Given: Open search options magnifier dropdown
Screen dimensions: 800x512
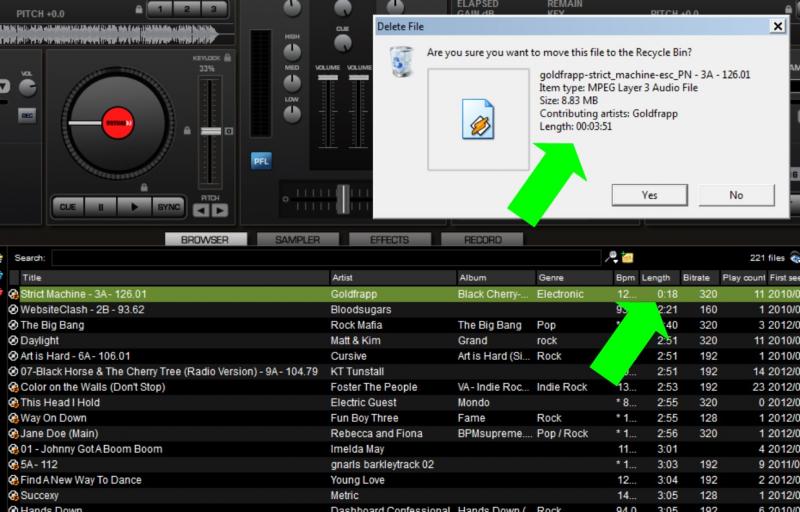Looking at the screenshot, I should (x=611, y=258).
